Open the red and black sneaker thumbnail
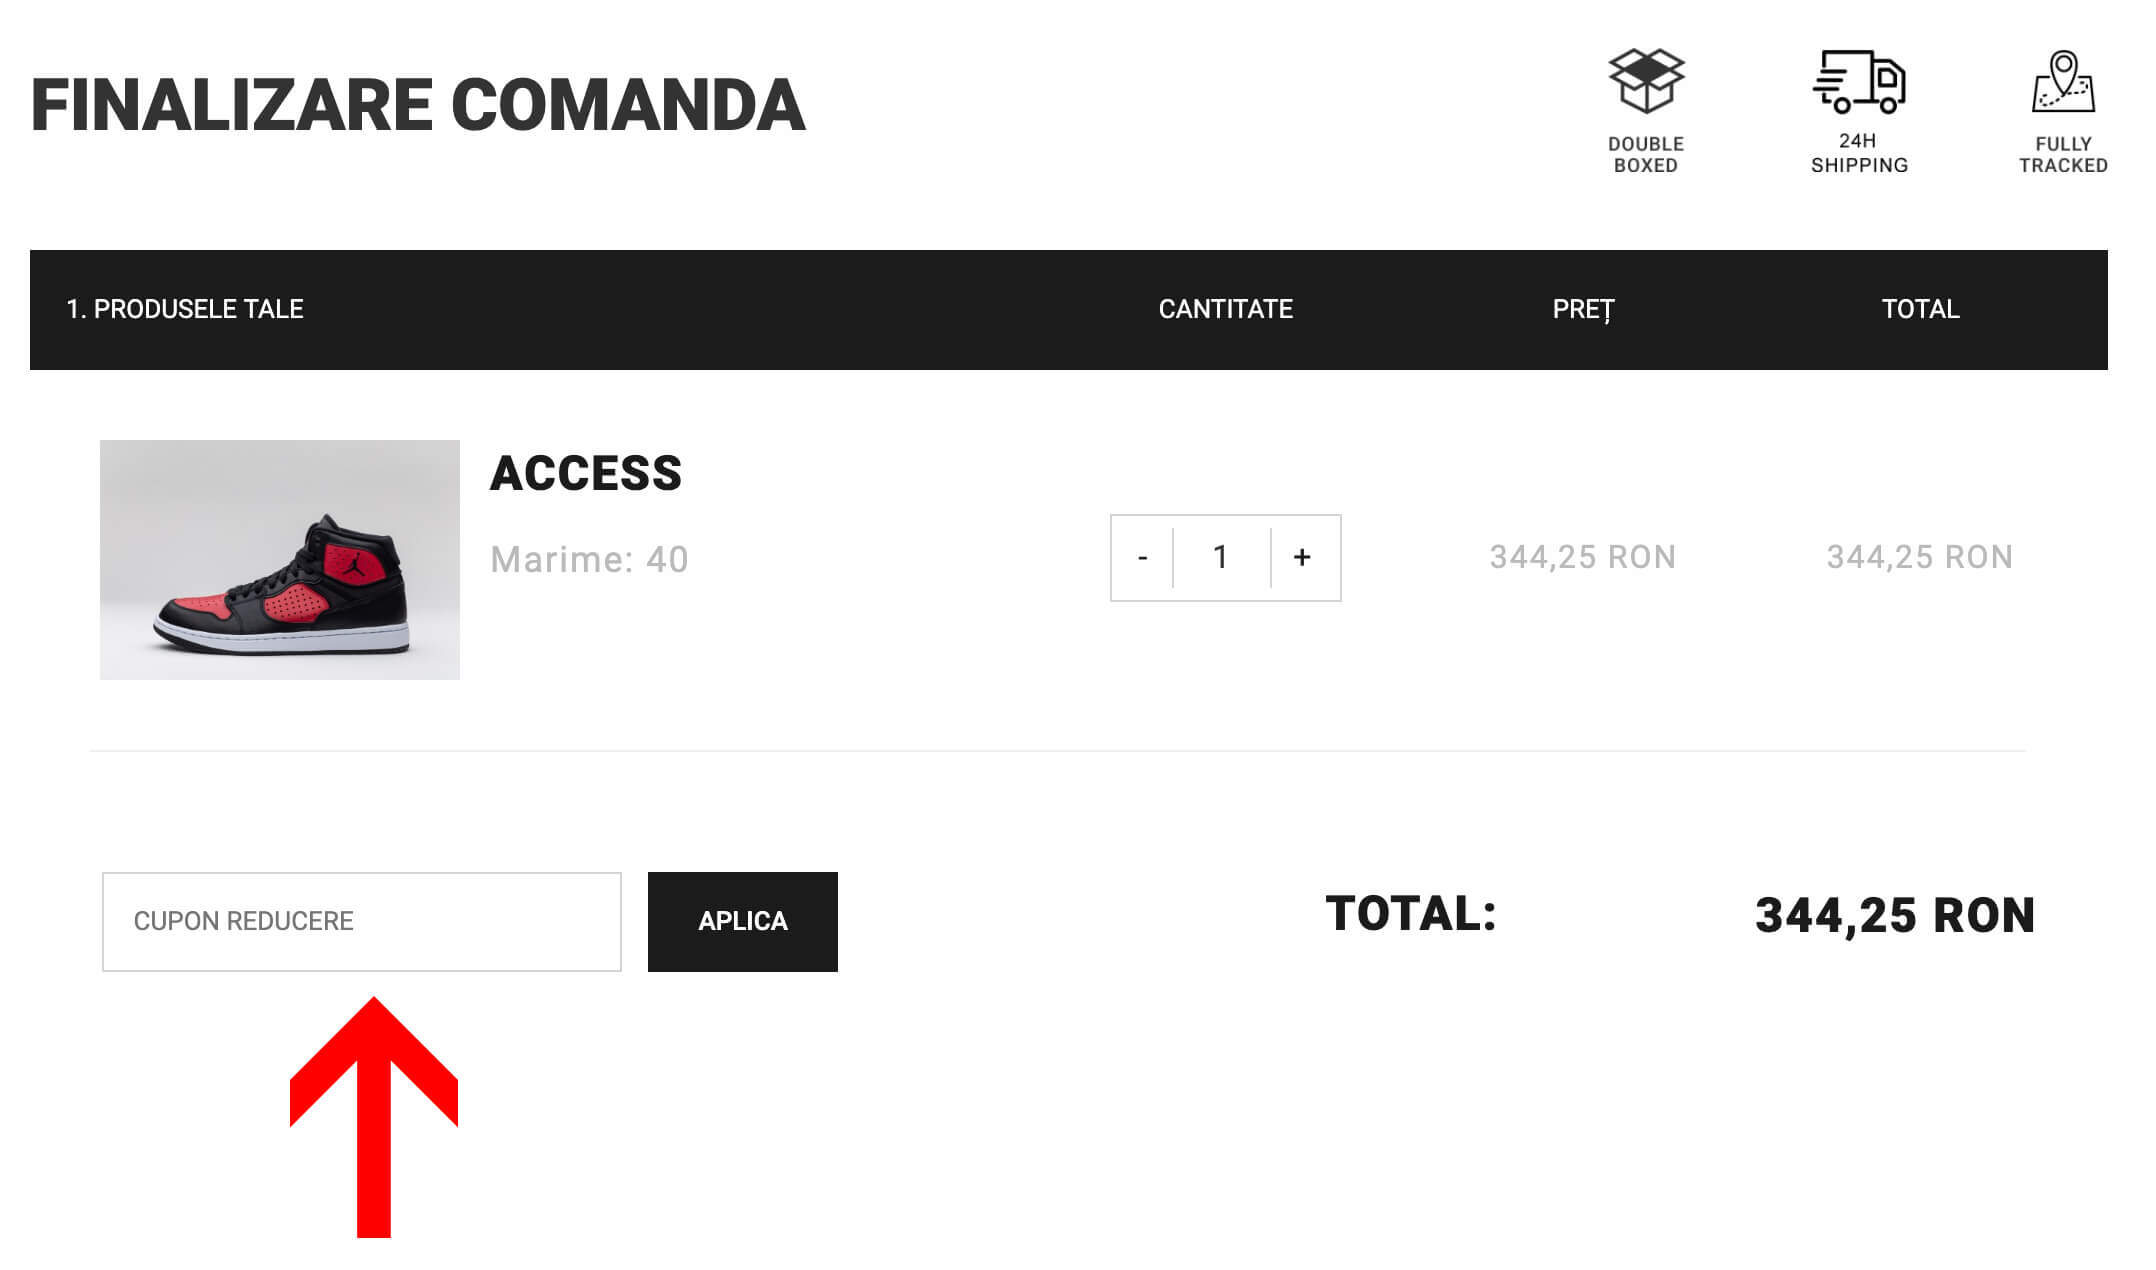The width and height of the screenshot is (2156, 1270). point(280,560)
